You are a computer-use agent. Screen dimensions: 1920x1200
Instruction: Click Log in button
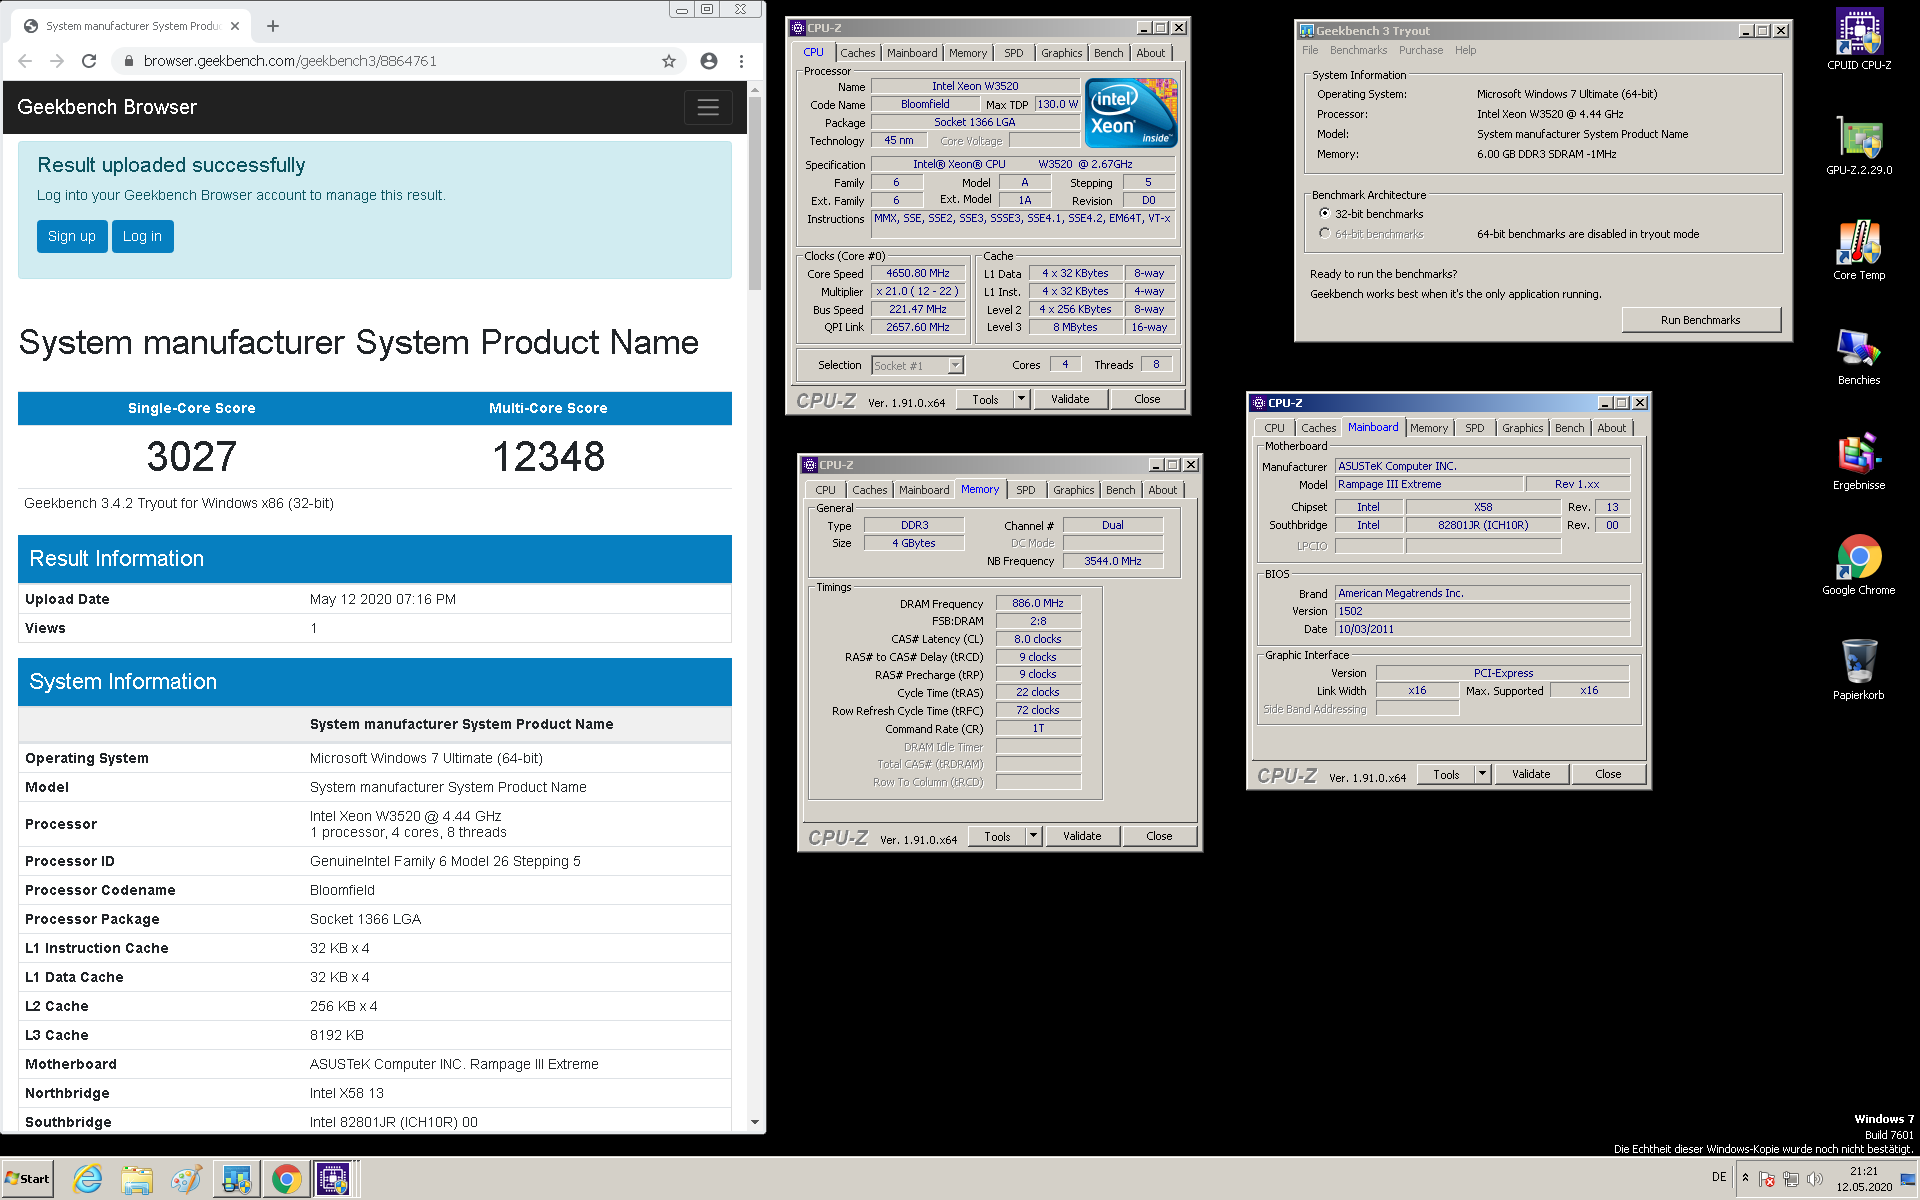142,236
